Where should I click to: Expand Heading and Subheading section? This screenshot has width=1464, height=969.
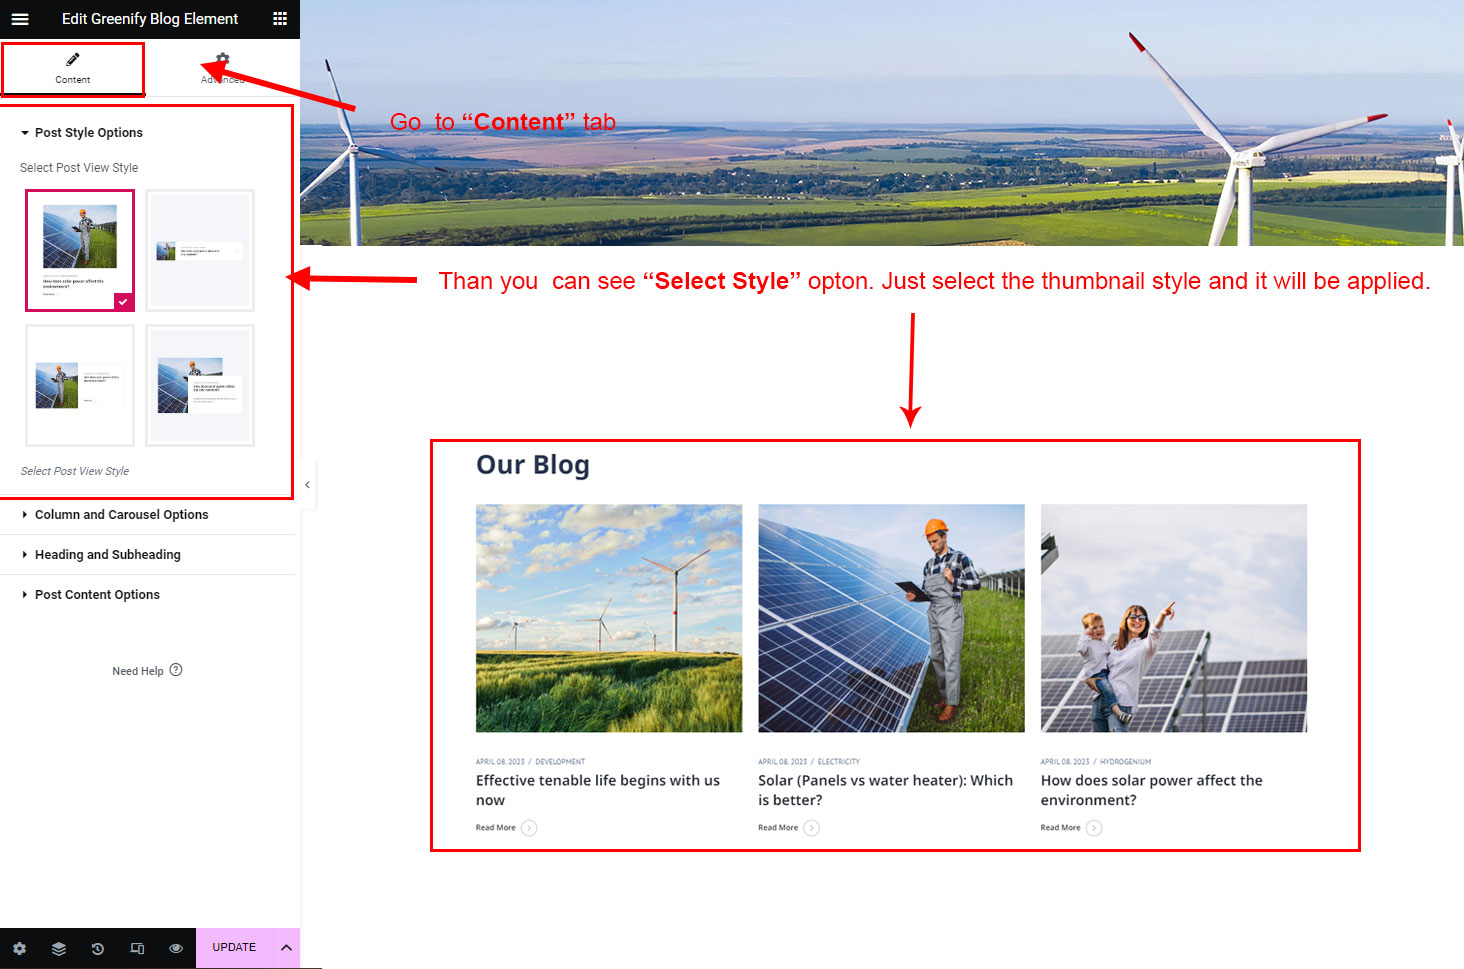(x=107, y=555)
